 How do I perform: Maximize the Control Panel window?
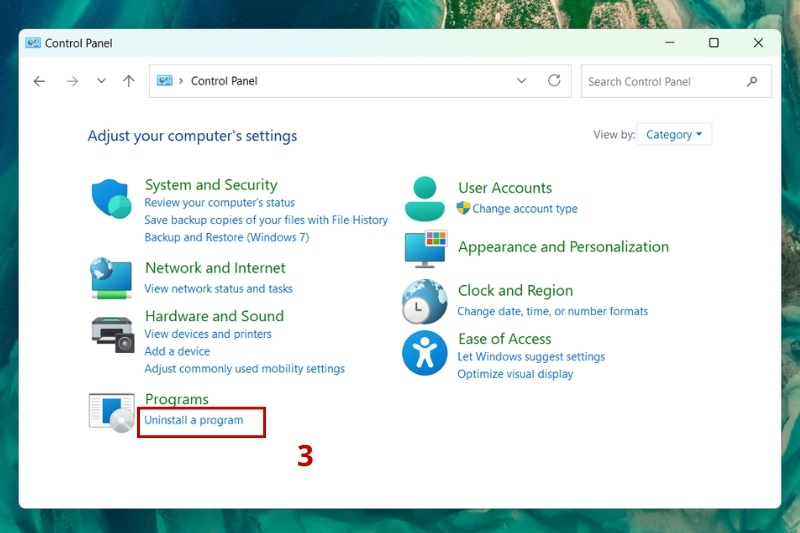tap(714, 43)
